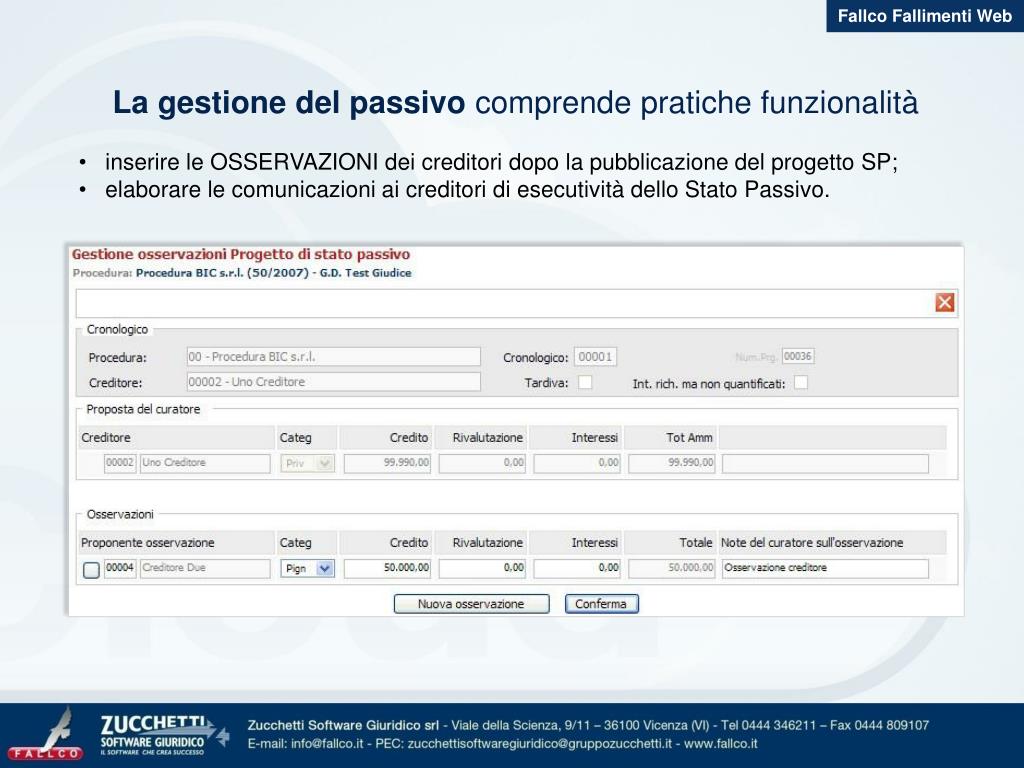Click the Creditore Due name field
1024x768 pixels.
click(x=205, y=568)
